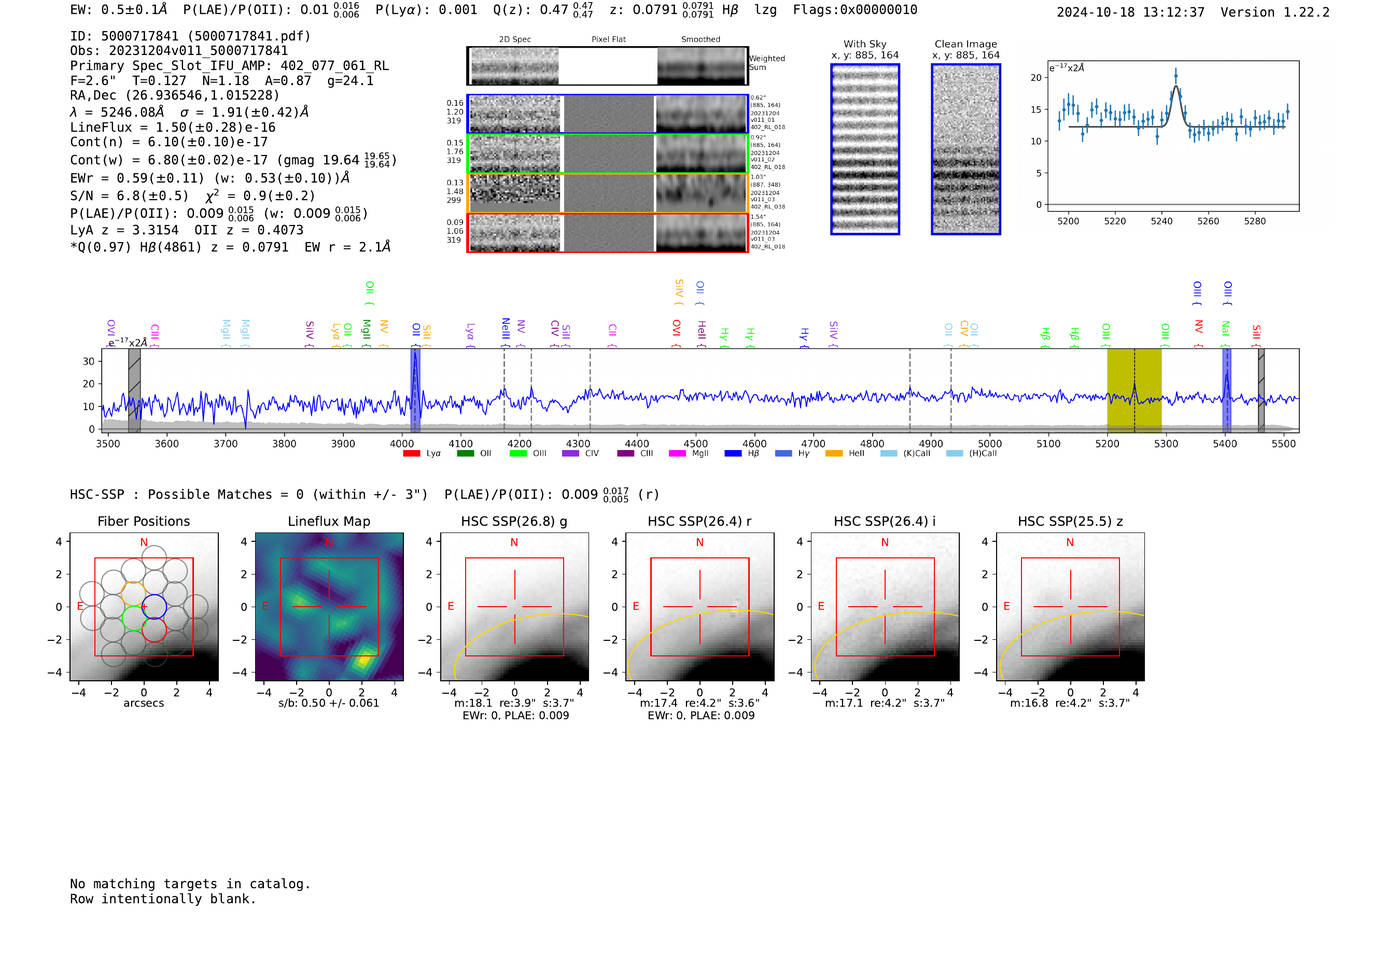Screen dimensions: 1400x953
Task: Click the Weighted Sum 2D spectrum strip
Action: pos(607,66)
